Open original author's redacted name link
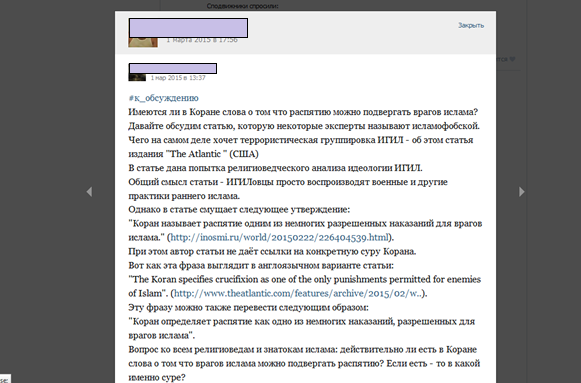The width and height of the screenshot is (581, 383). pyautogui.click(x=173, y=68)
